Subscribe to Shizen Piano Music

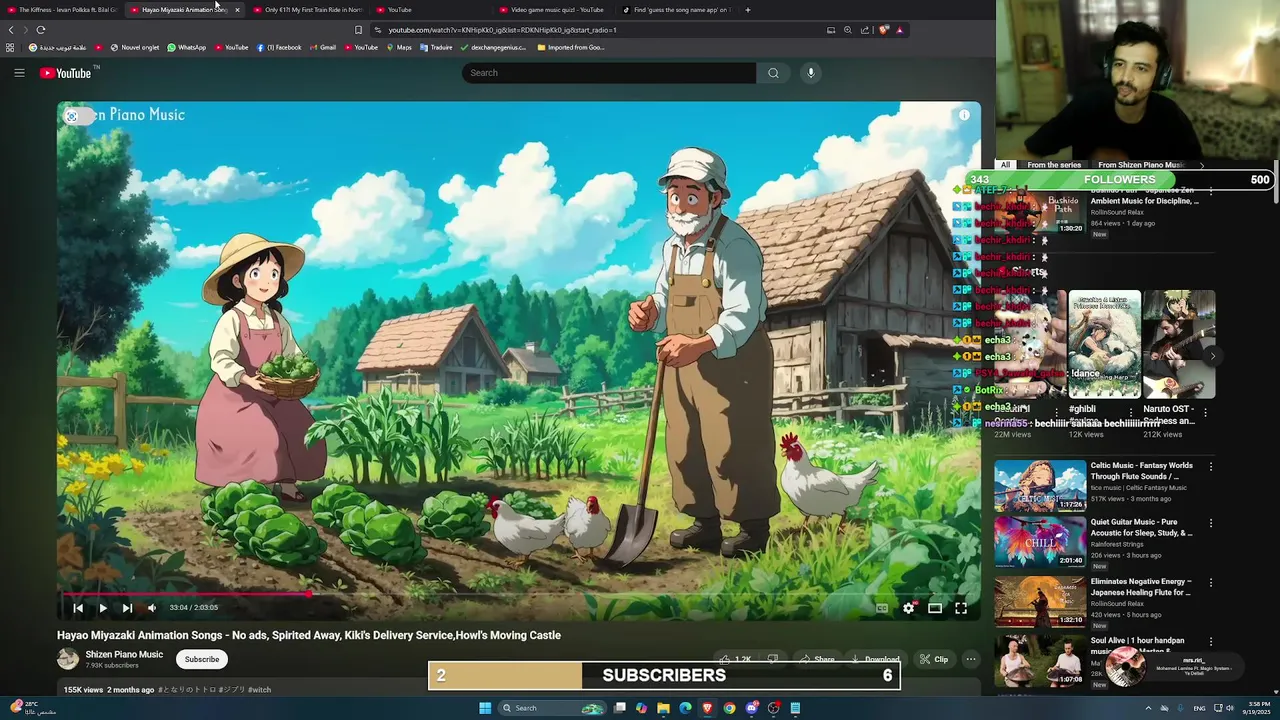pos(202,659)
